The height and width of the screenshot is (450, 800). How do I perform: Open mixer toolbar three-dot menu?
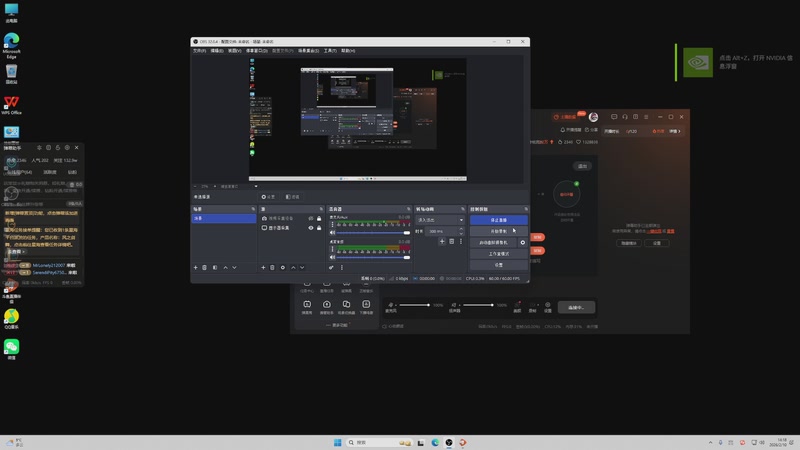coord(342,267)
